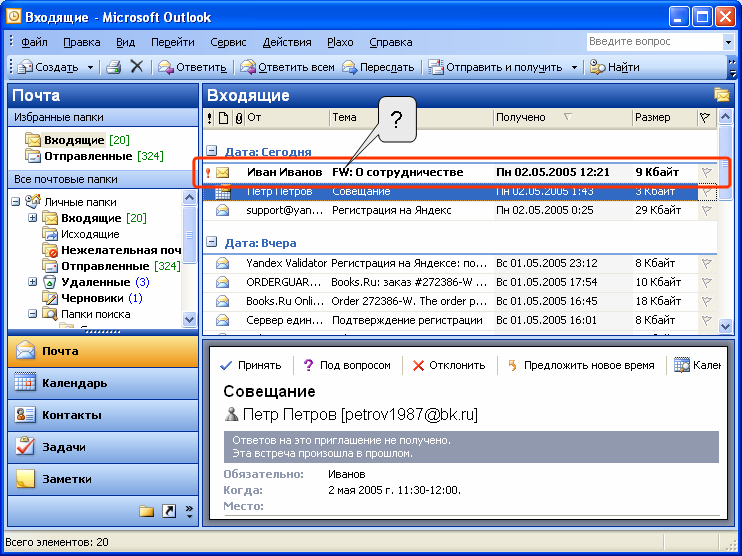The height and width of the screenshot is (556, 742).
Task: Click the Delete X toolbar icon
Action: (x=137, y=67)
